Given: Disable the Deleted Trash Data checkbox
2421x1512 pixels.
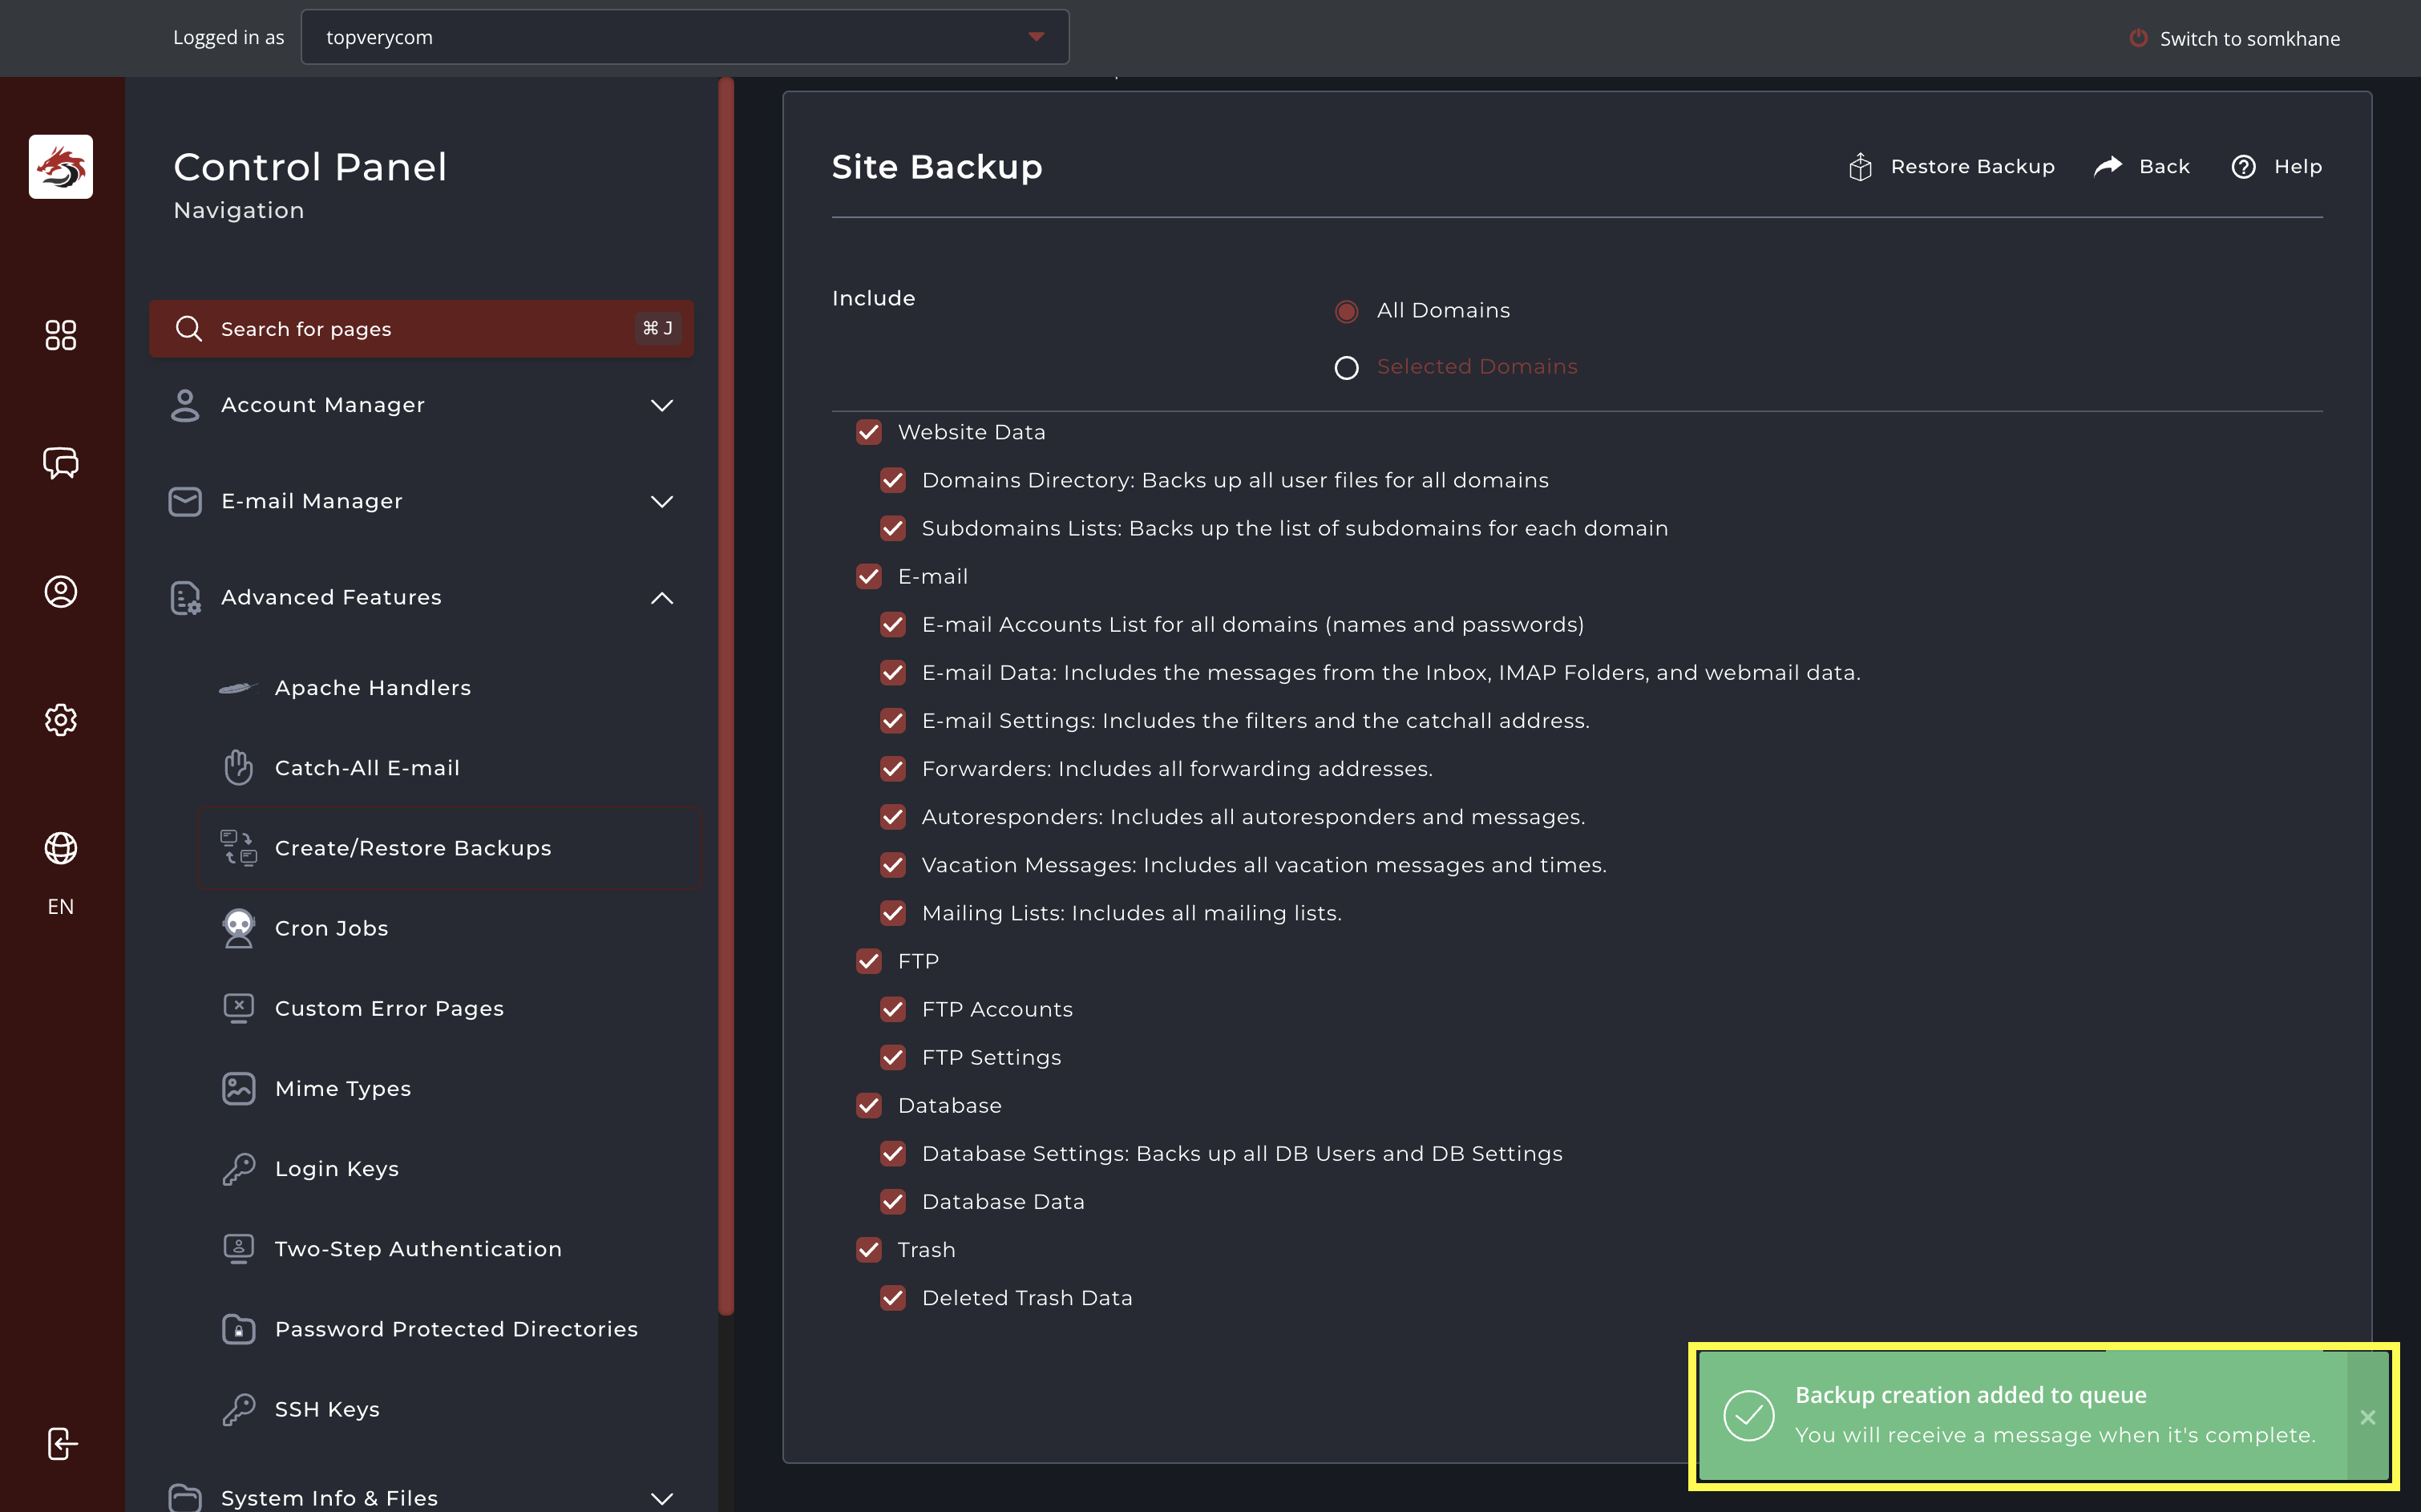Looking at the screenshot, I should [892, 1298].
